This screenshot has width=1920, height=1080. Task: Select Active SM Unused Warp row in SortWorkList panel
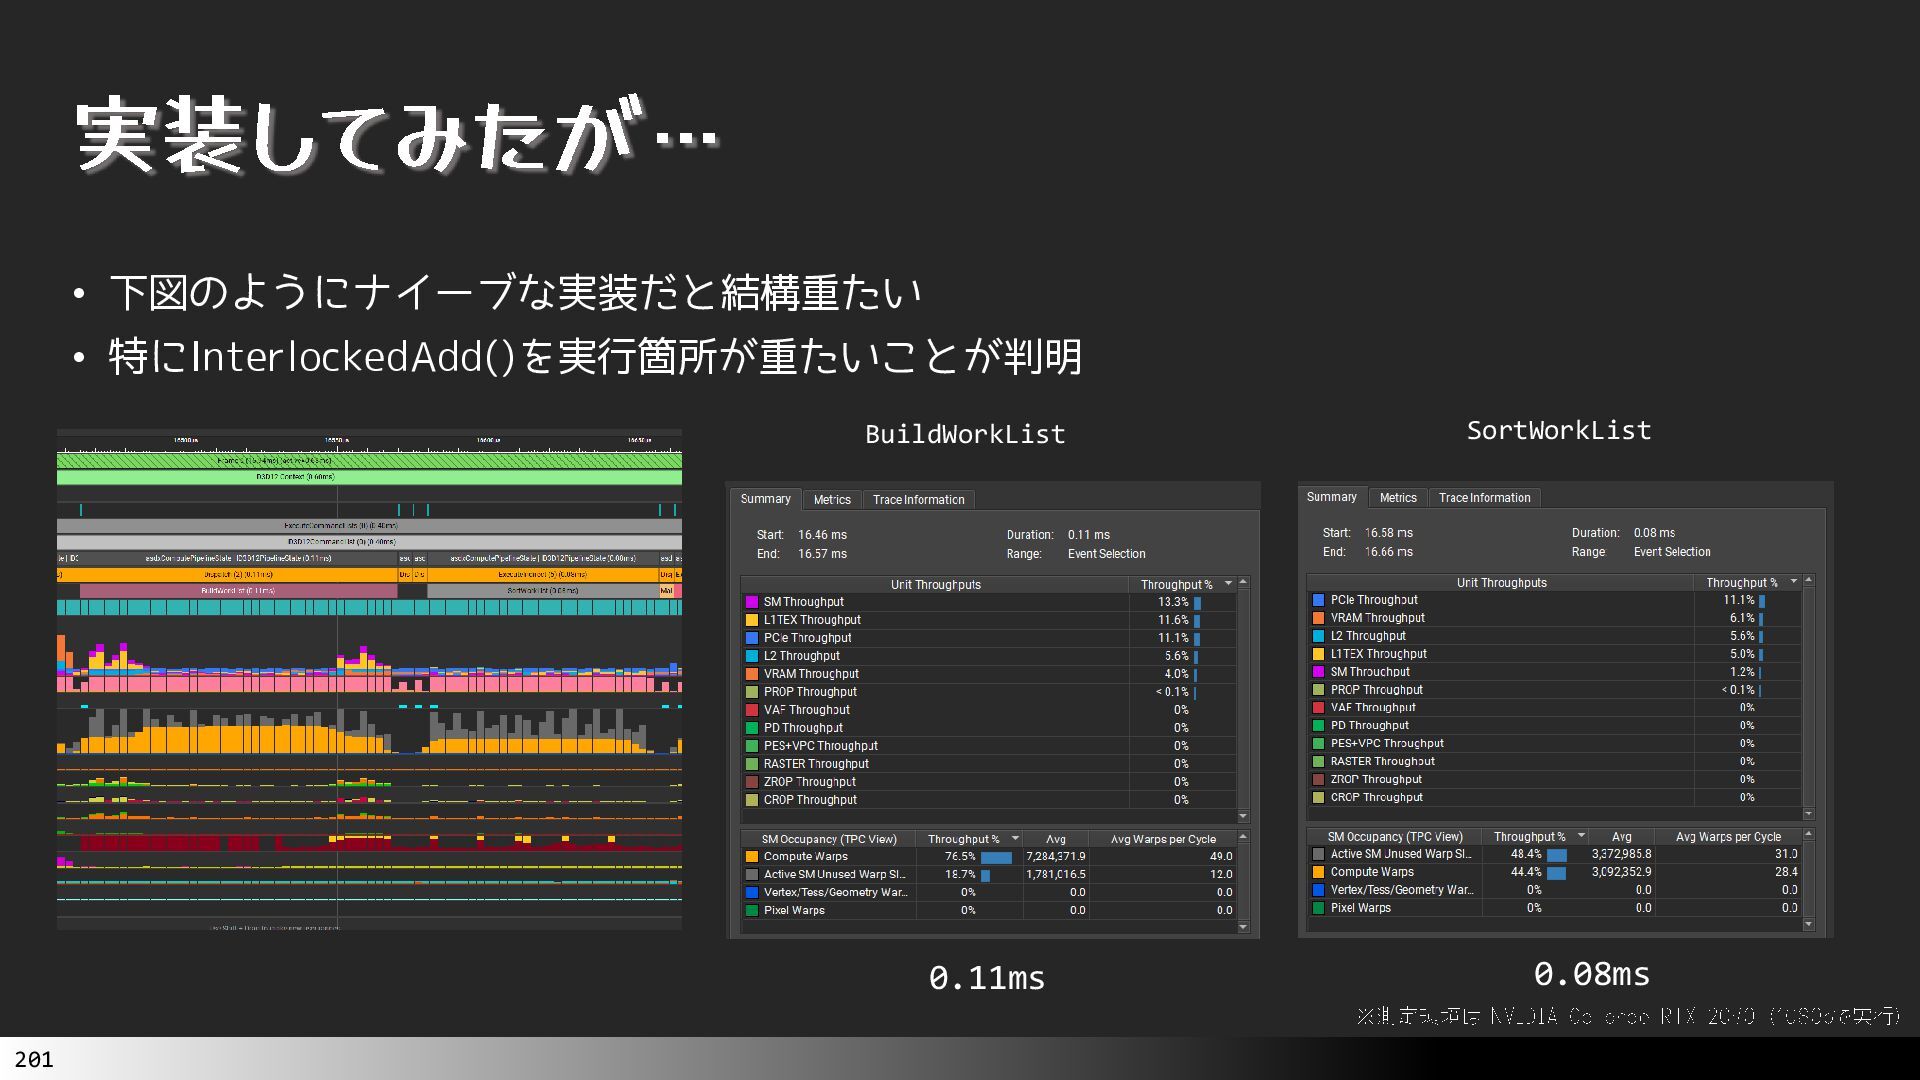tap(1555, 855)
